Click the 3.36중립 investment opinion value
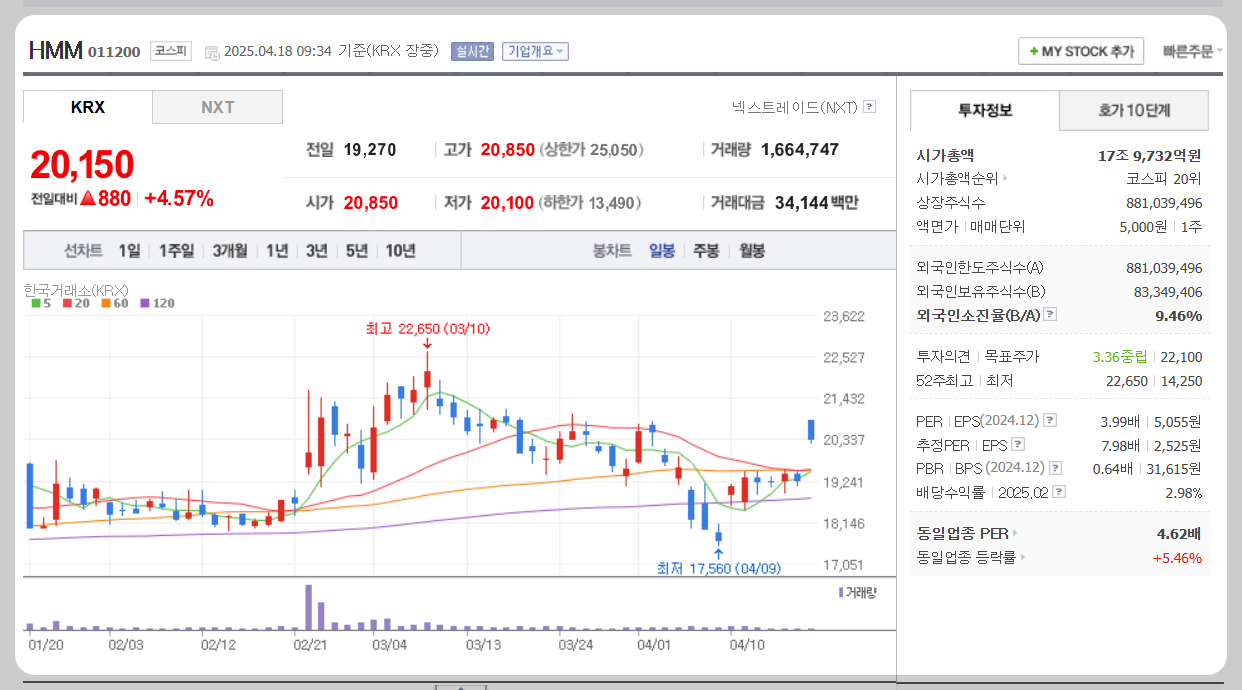The height and width of the screenshot is (690, 1242). click(1120, 356)
